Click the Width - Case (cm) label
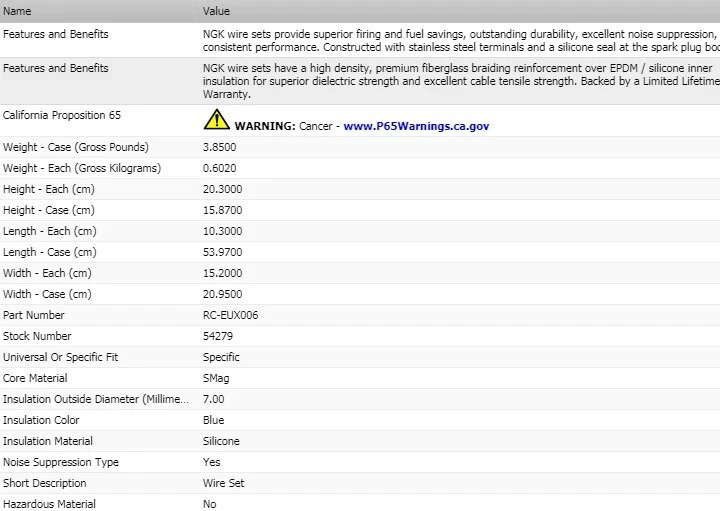The height and width of the screenshot is (511, 720). 47,294
